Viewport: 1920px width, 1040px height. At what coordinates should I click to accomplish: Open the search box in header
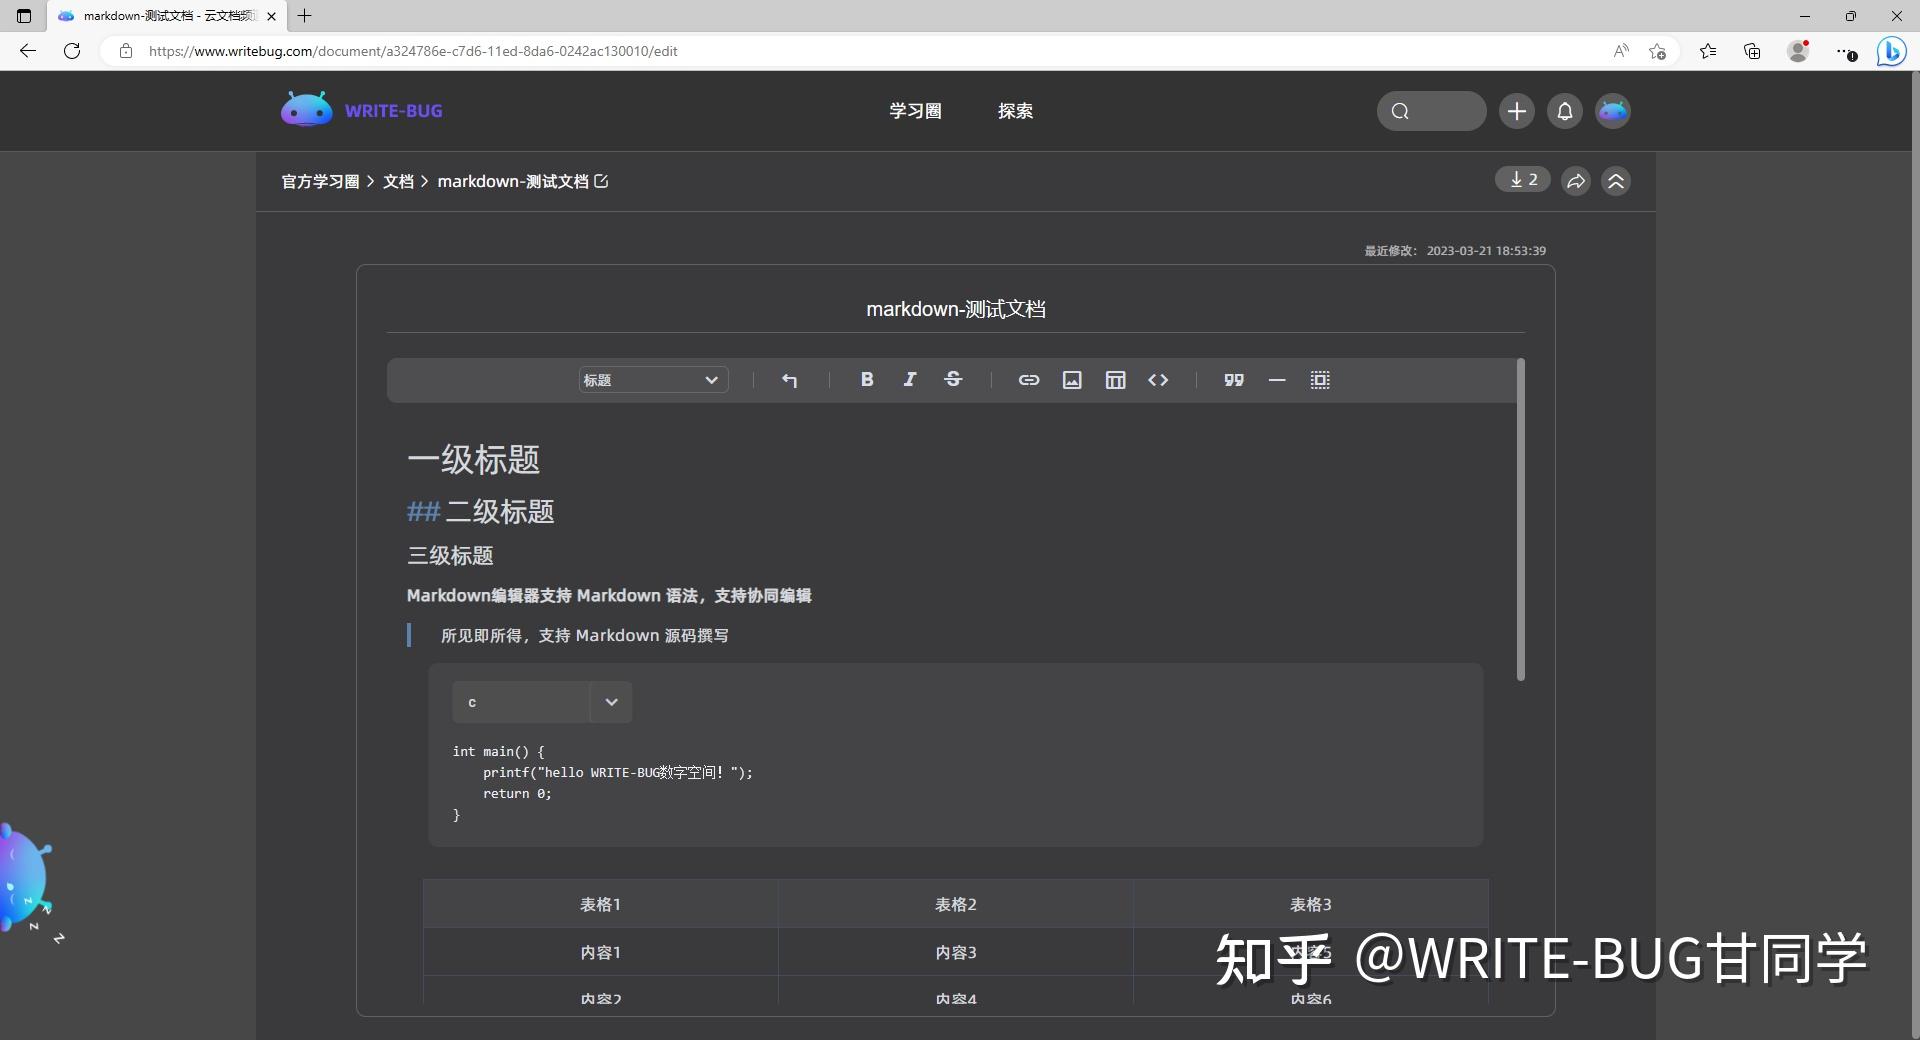point(1431,111)
